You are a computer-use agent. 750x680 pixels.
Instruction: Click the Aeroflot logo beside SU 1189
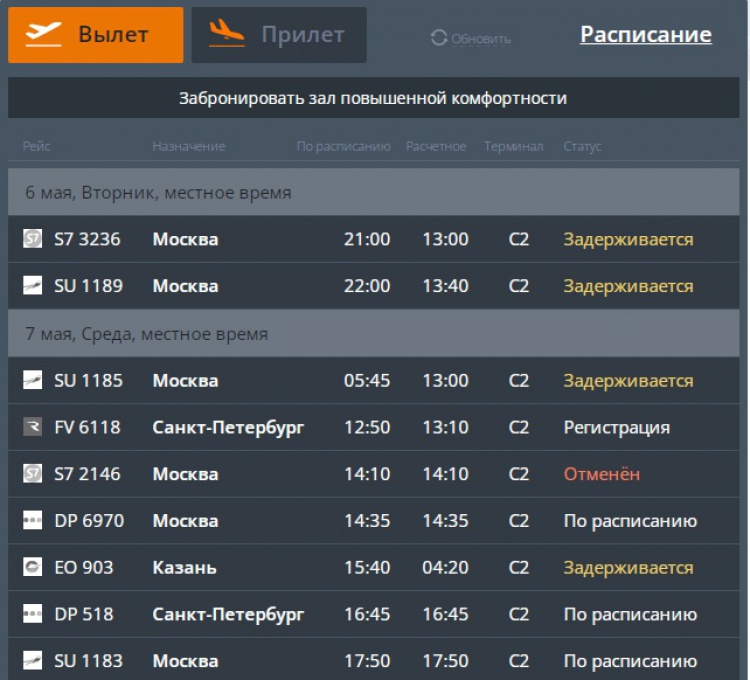pos(33,286)
